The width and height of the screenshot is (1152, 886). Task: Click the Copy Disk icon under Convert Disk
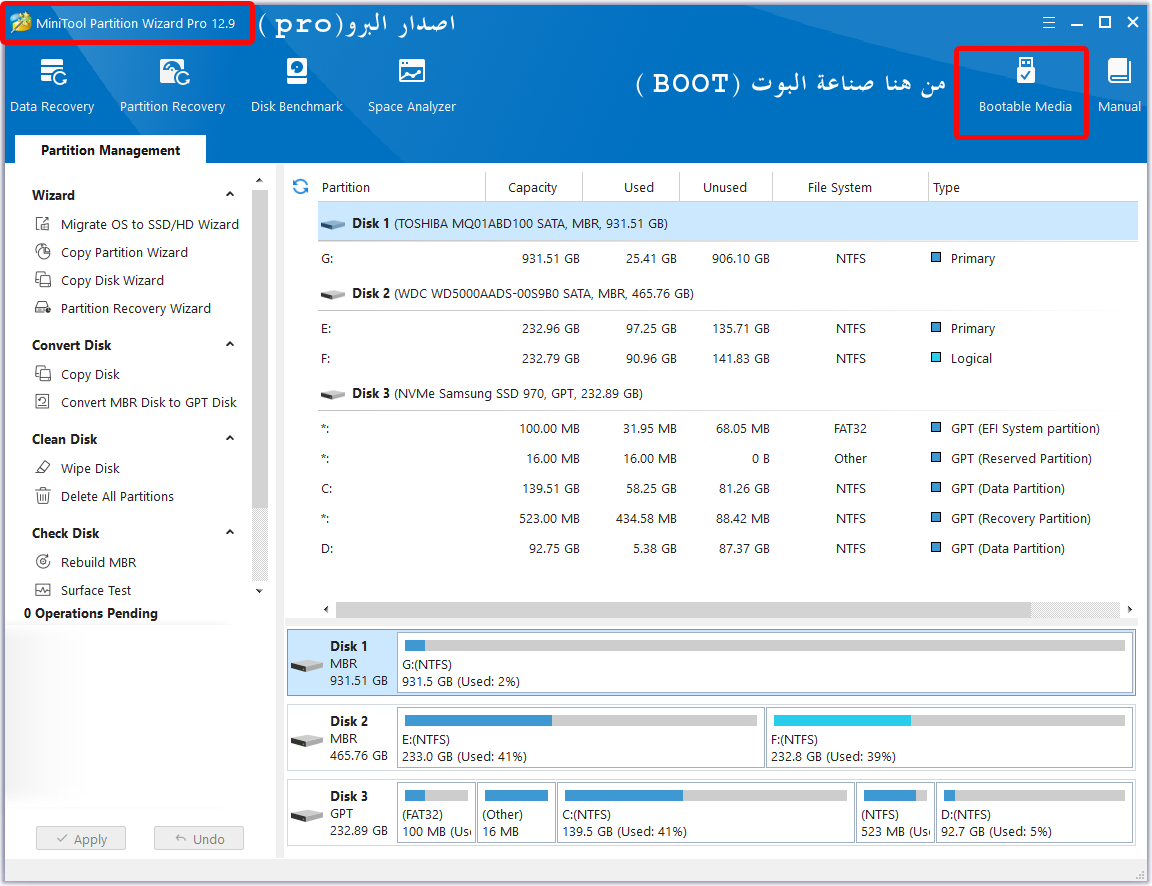tap(43, 374)
